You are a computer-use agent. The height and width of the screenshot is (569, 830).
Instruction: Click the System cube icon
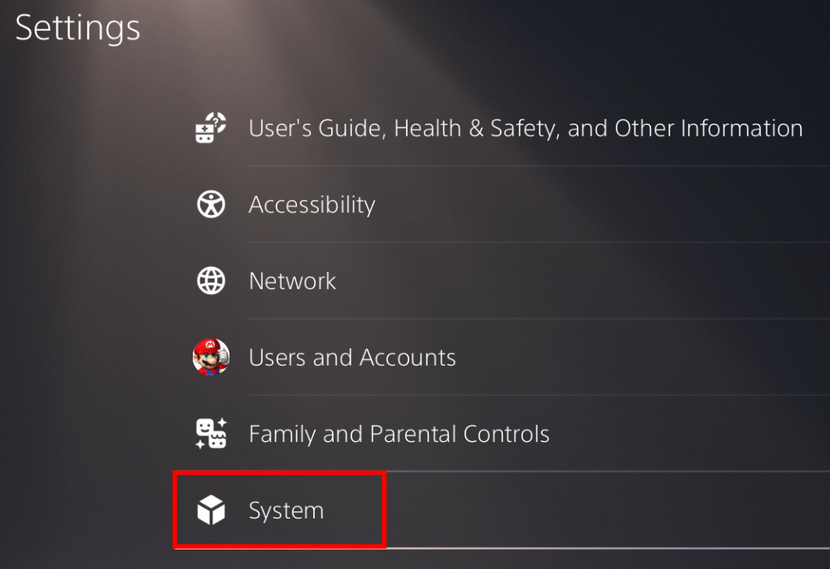point(211,511)
